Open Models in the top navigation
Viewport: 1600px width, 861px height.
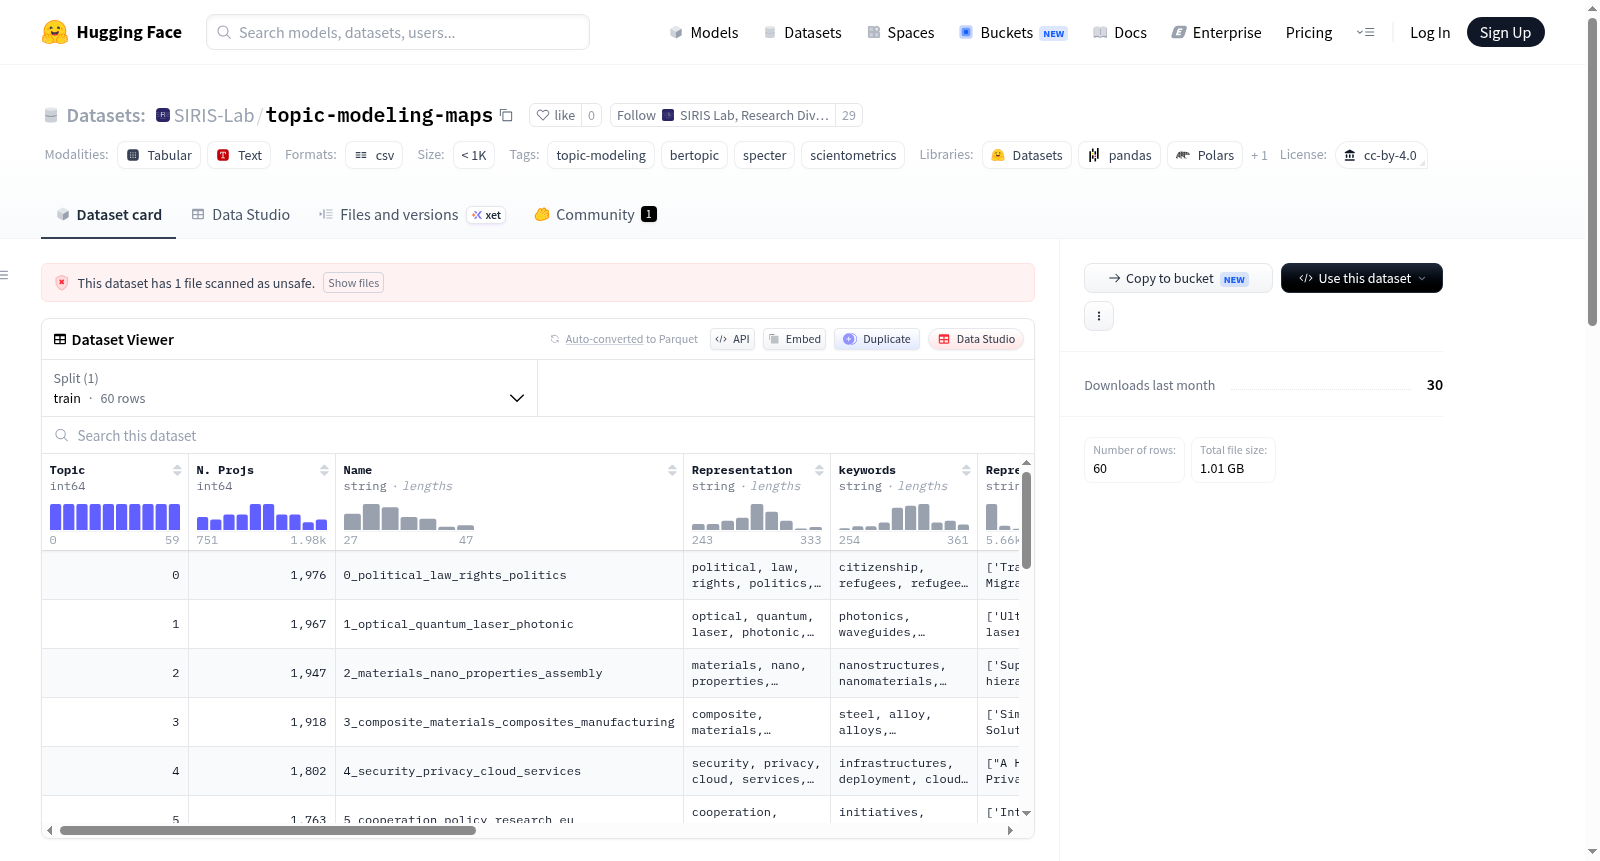704,32
